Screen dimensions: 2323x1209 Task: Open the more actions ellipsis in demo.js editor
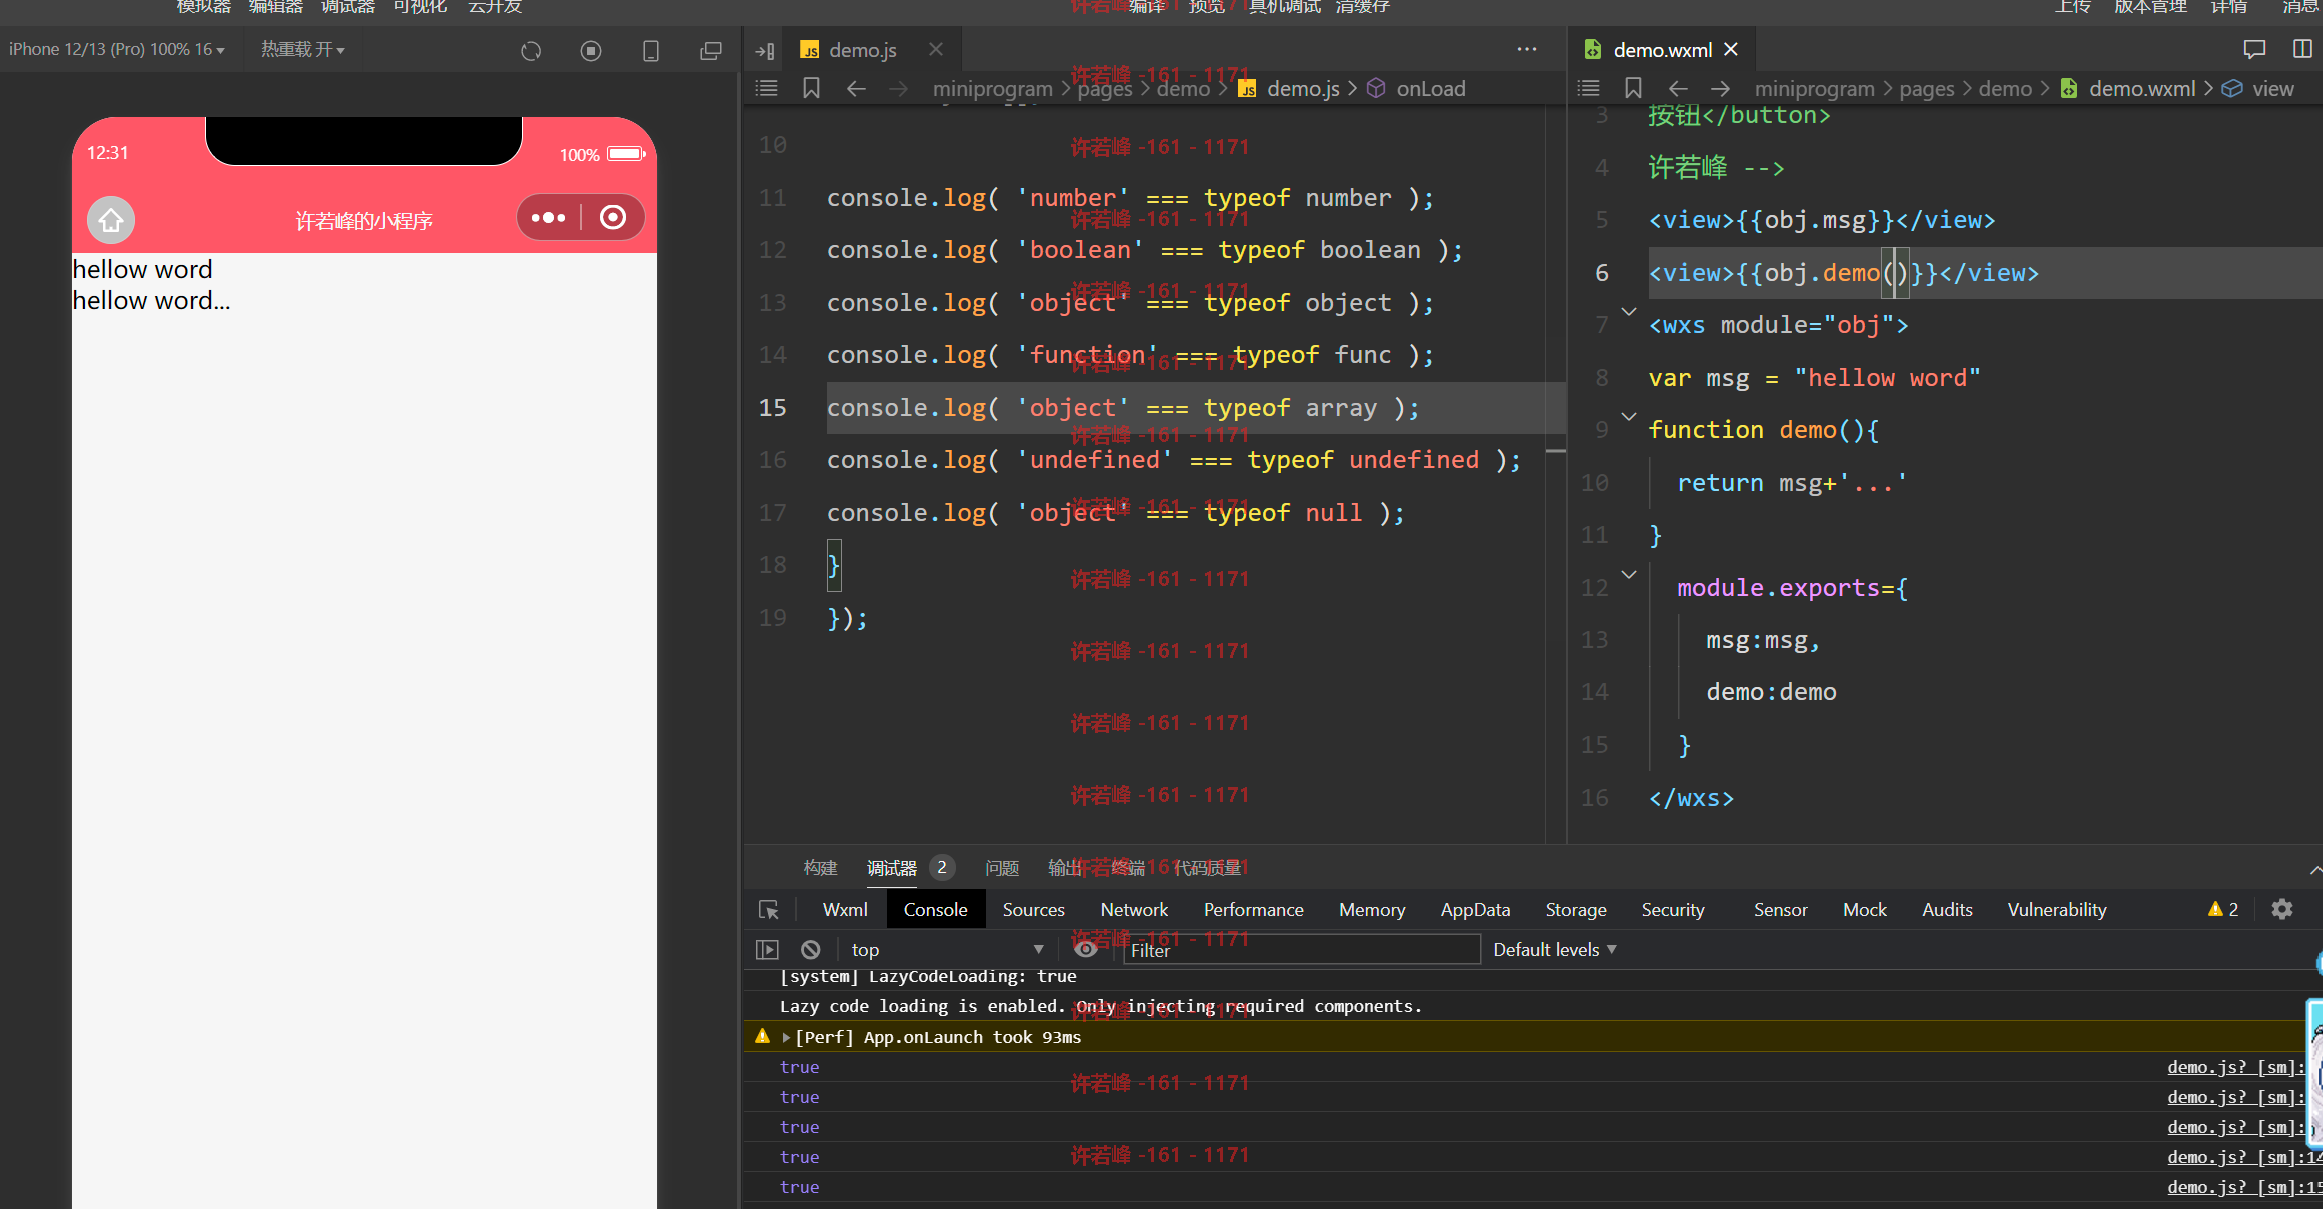coord(1526,49)
